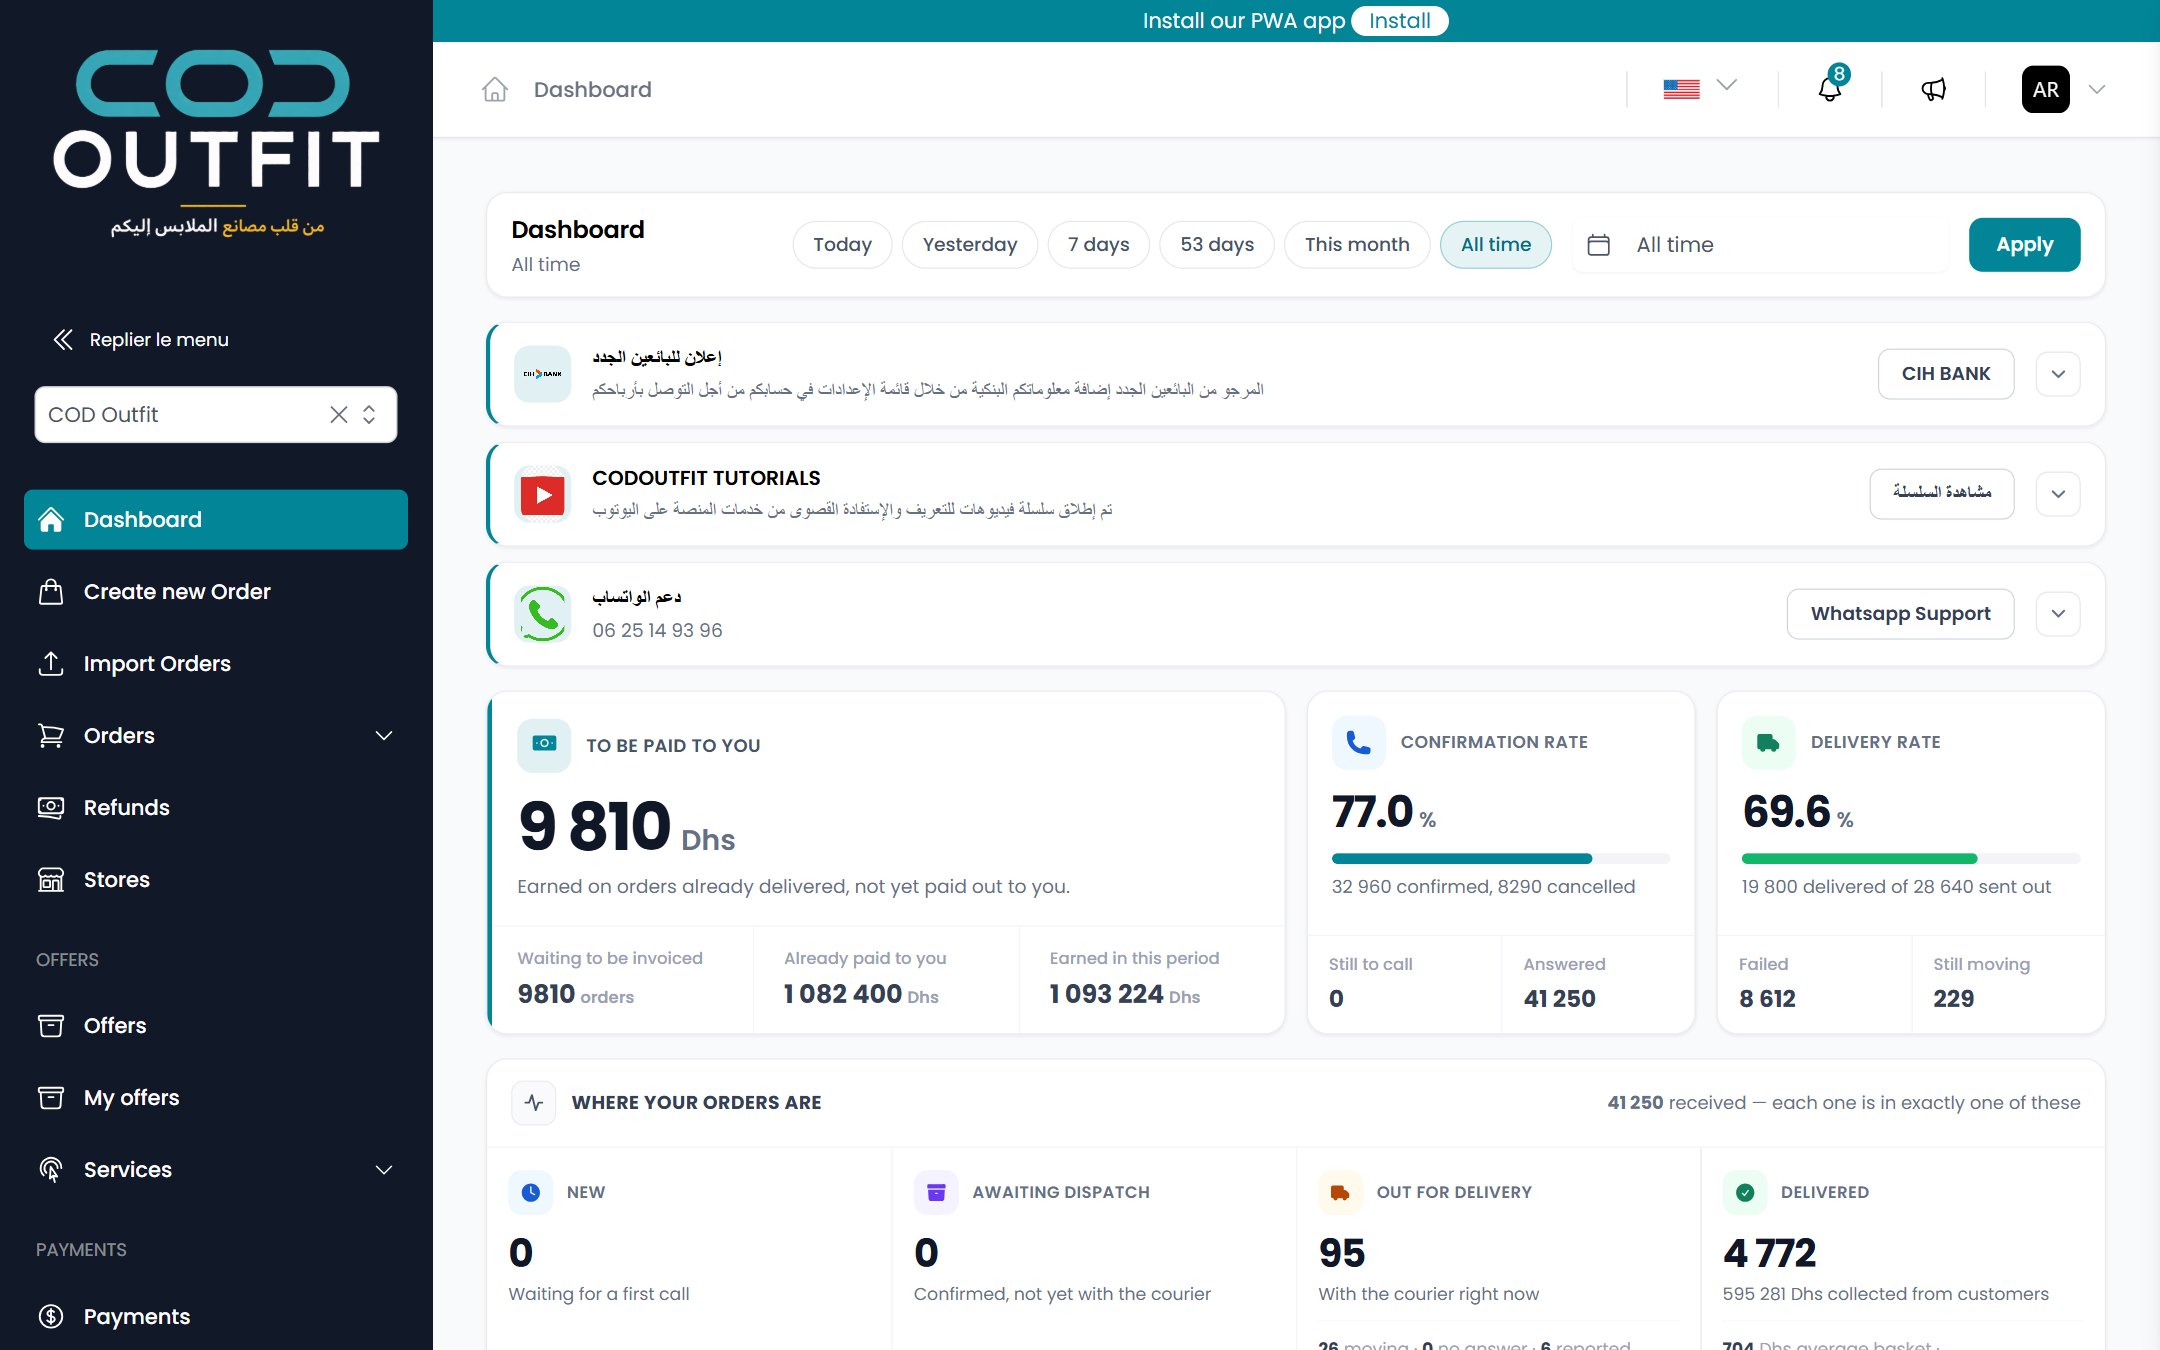This screenshot has height=1350, width=2160.
Task: Open the Dashboard sidebar item
Action: (x=216, y=520)
